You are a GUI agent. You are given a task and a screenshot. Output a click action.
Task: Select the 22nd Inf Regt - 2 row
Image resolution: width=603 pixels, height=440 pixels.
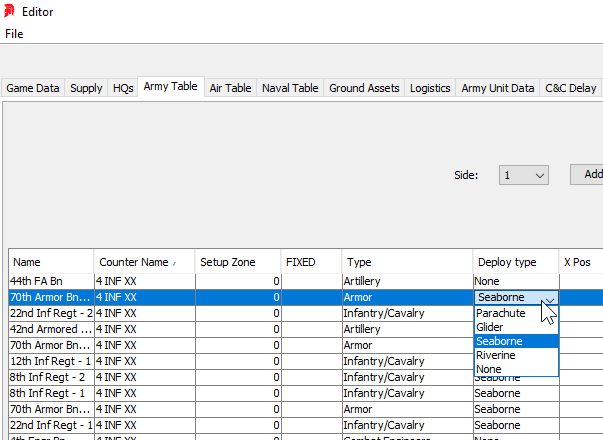[52, 313]
